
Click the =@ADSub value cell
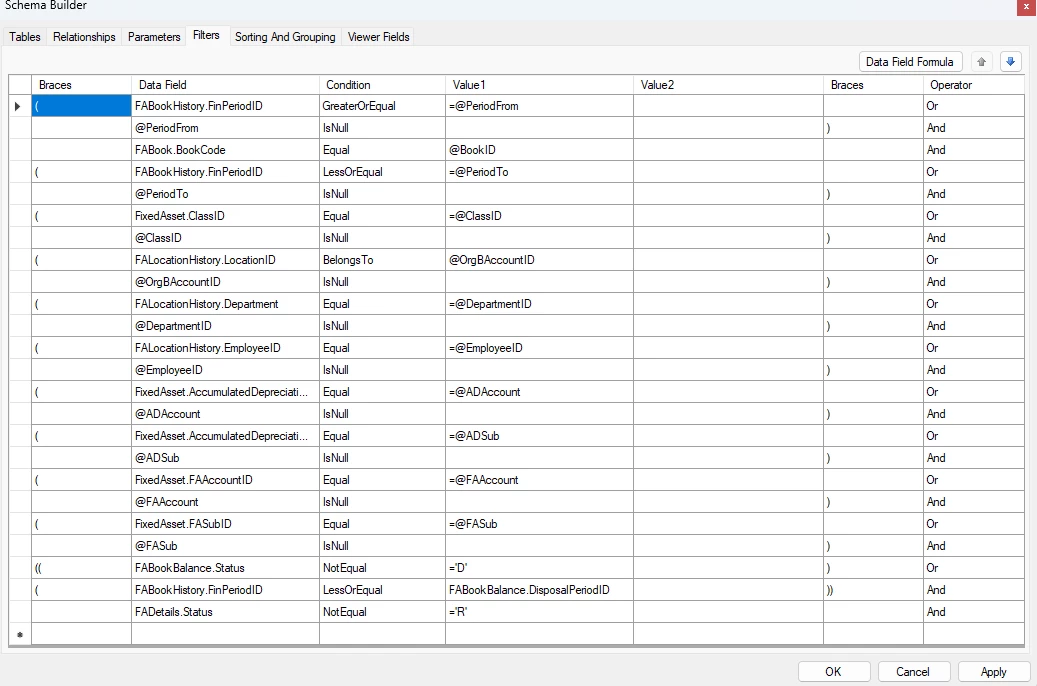pyautogui.click(x=539, y=436)
